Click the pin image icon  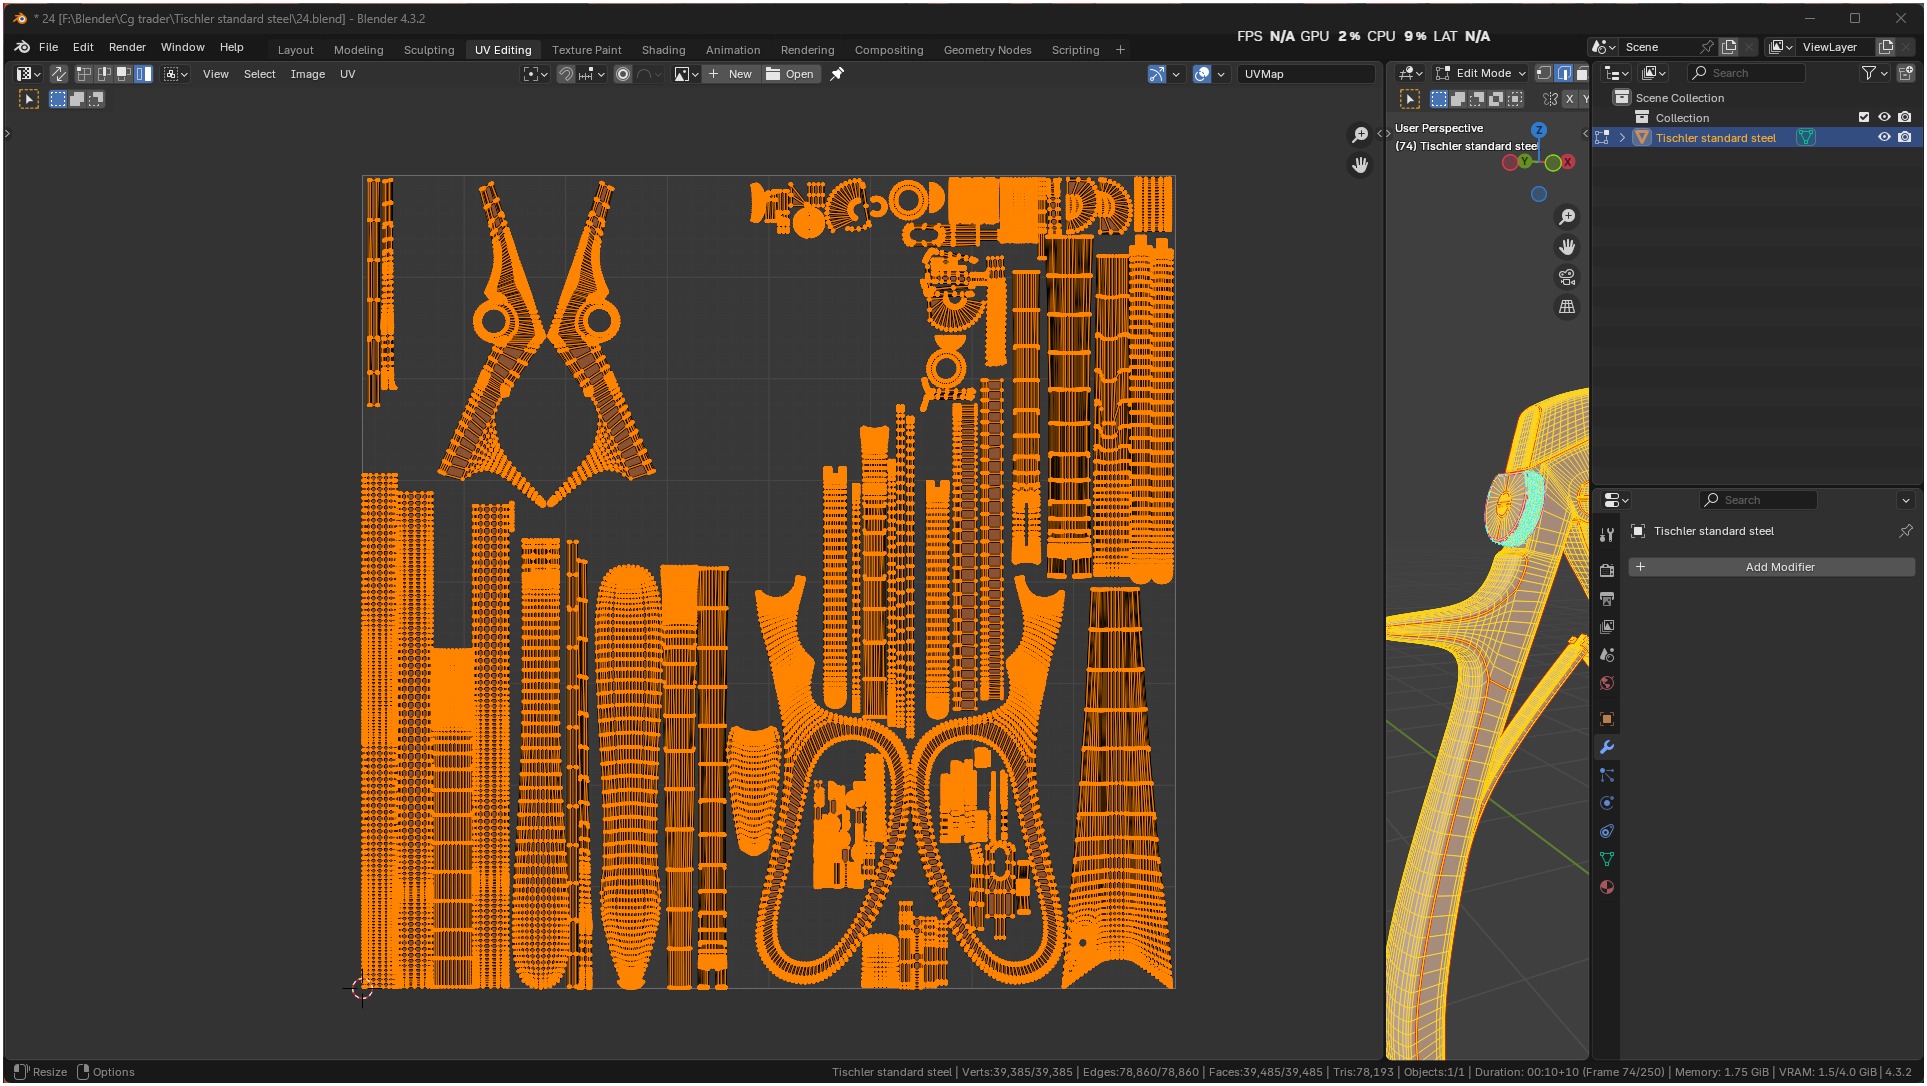point(837,74)
